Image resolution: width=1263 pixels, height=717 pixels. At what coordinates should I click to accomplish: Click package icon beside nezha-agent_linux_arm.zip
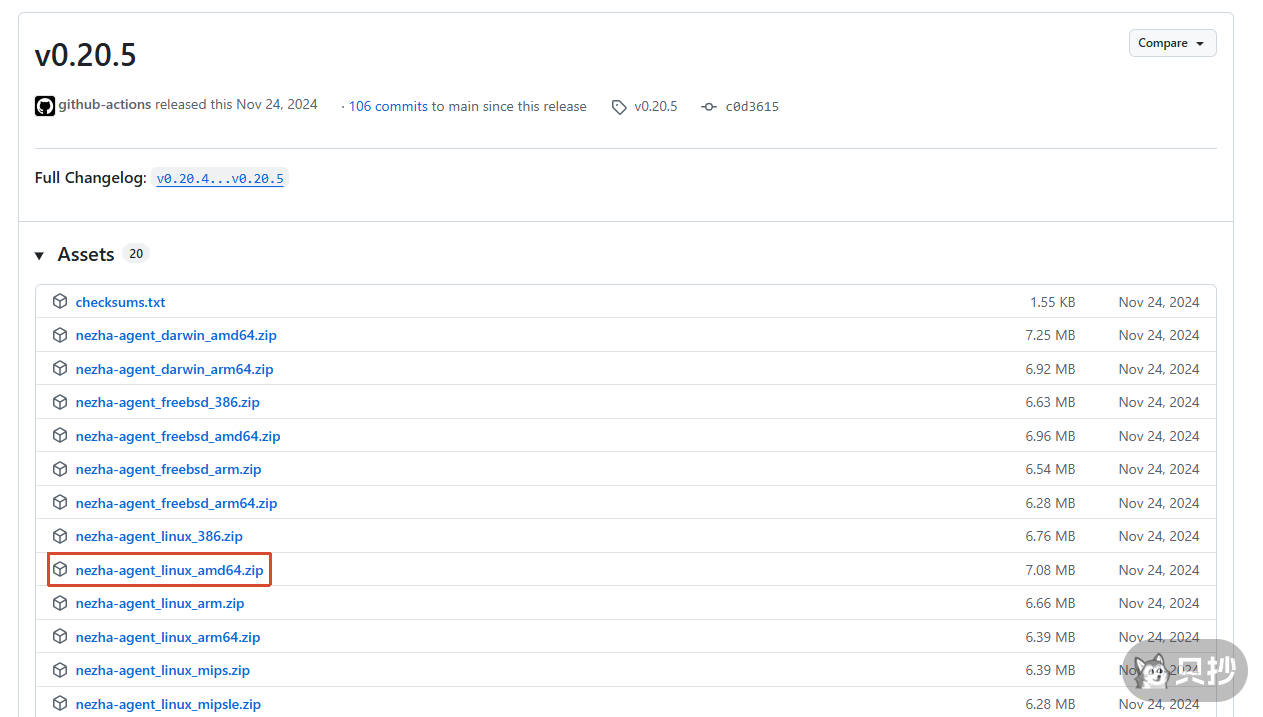(x=60, y=603)
